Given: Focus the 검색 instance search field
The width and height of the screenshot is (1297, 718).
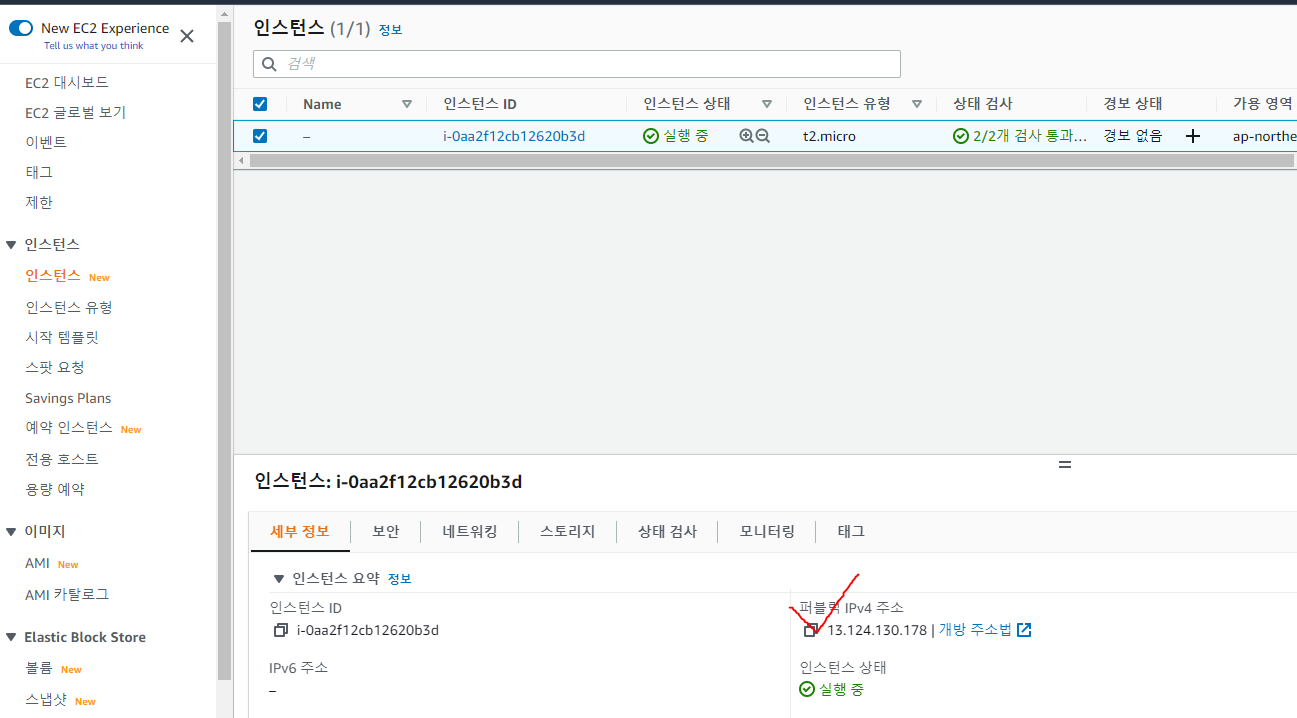Looking at the screenshot, I should pos(577,64).
